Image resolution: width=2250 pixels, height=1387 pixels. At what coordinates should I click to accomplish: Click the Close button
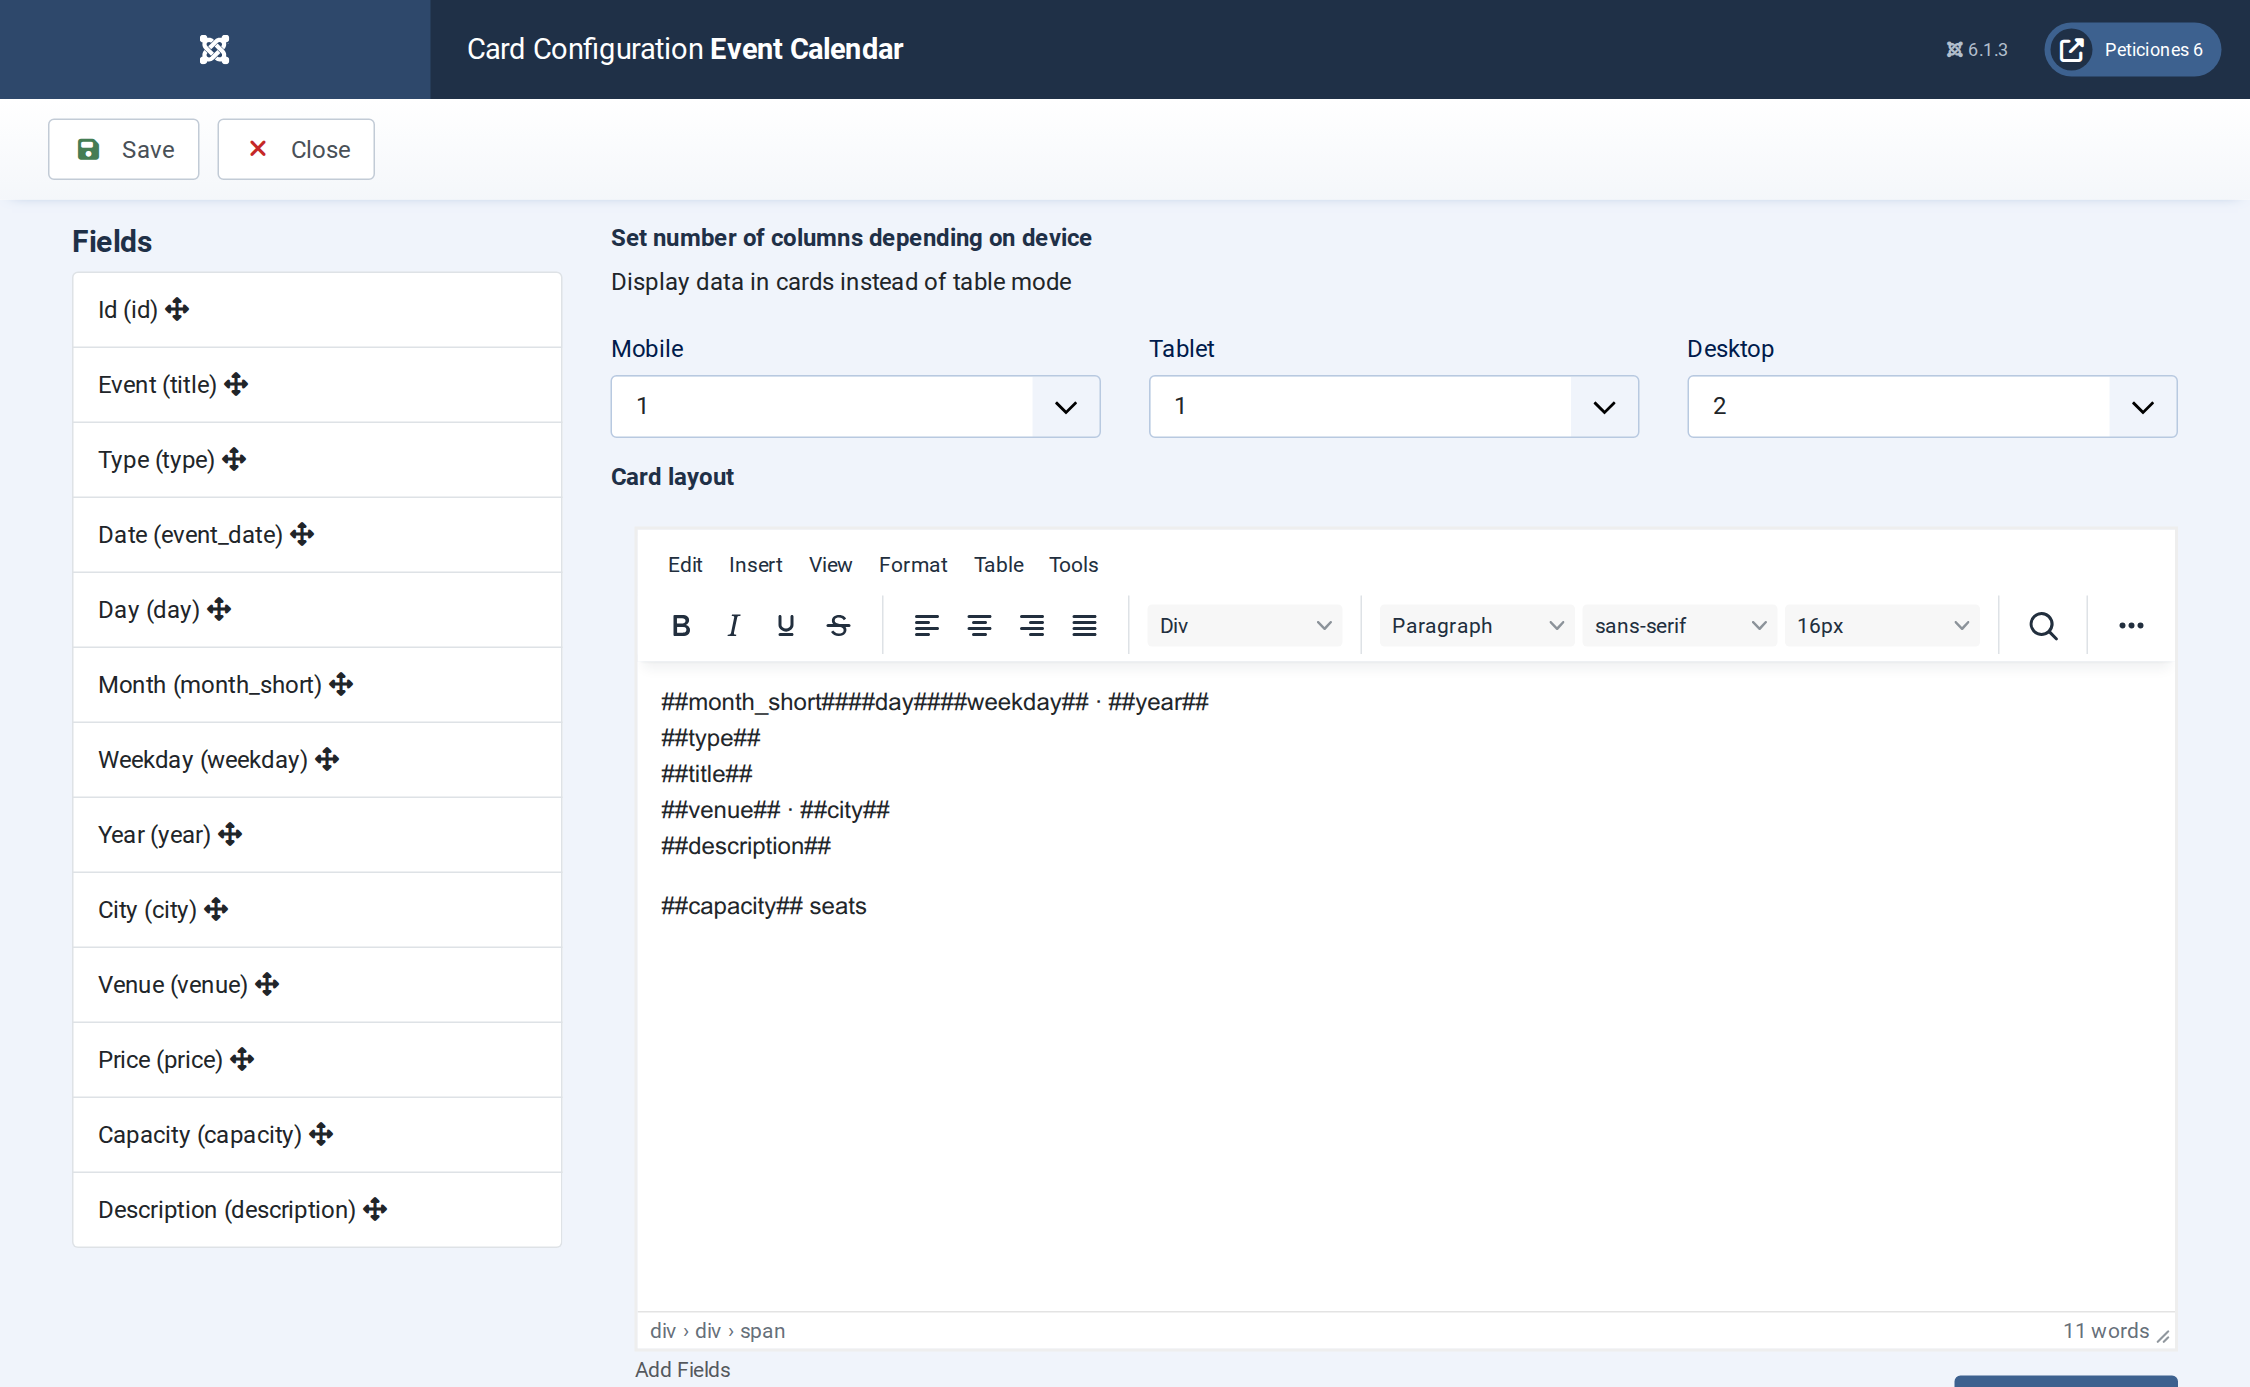(x=296, y=149)
